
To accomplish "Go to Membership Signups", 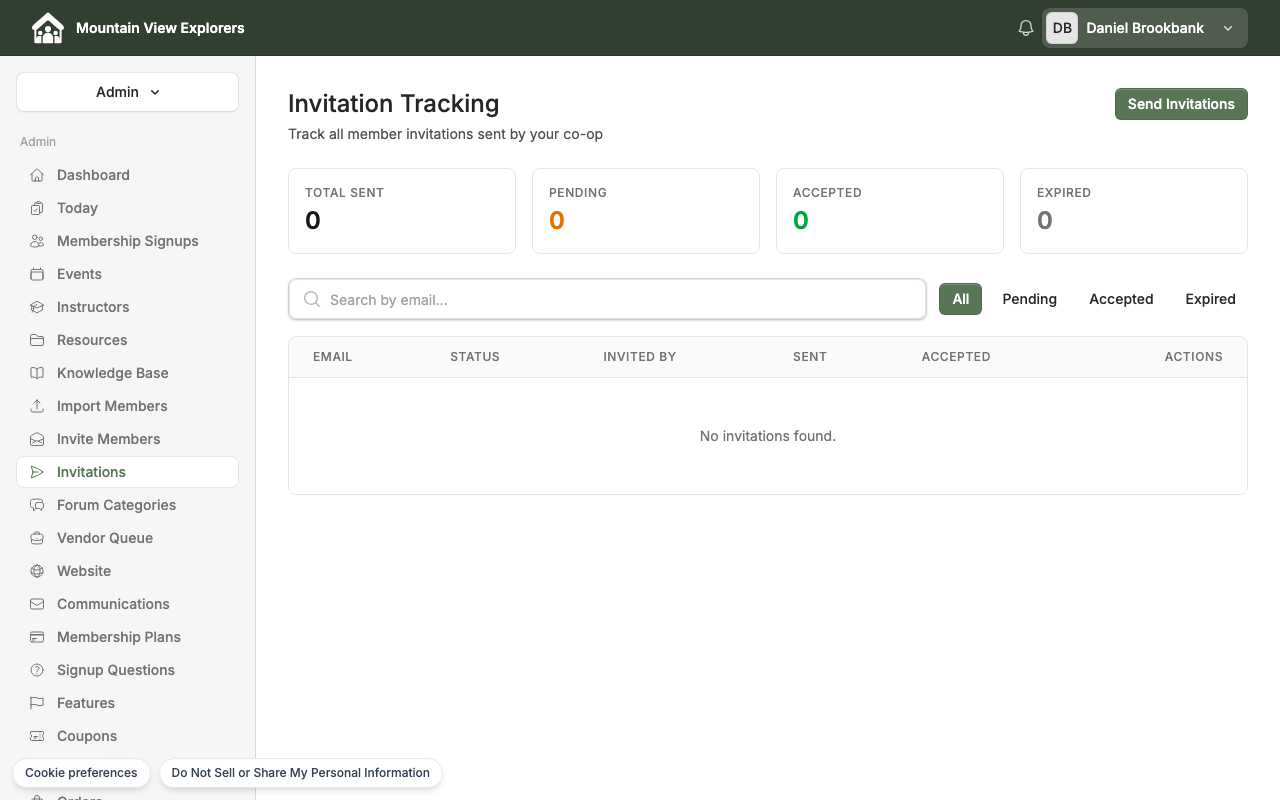I will click(127, 241).
